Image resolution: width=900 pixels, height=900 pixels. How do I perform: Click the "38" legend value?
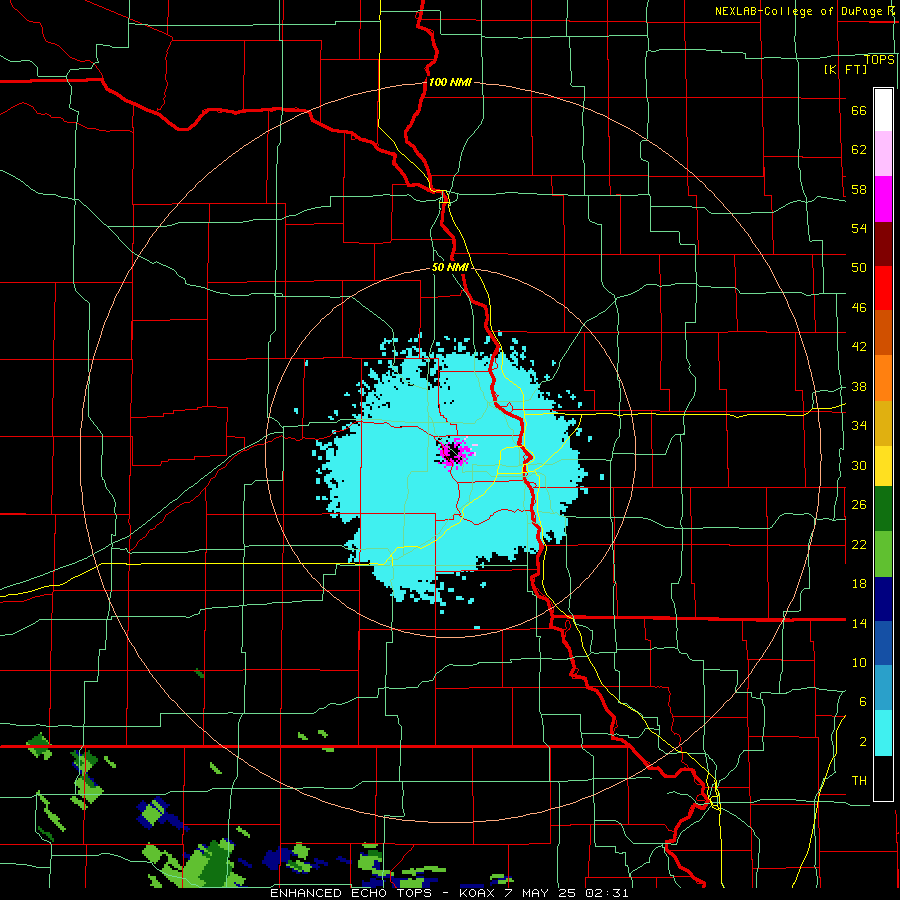pos(859,386)
